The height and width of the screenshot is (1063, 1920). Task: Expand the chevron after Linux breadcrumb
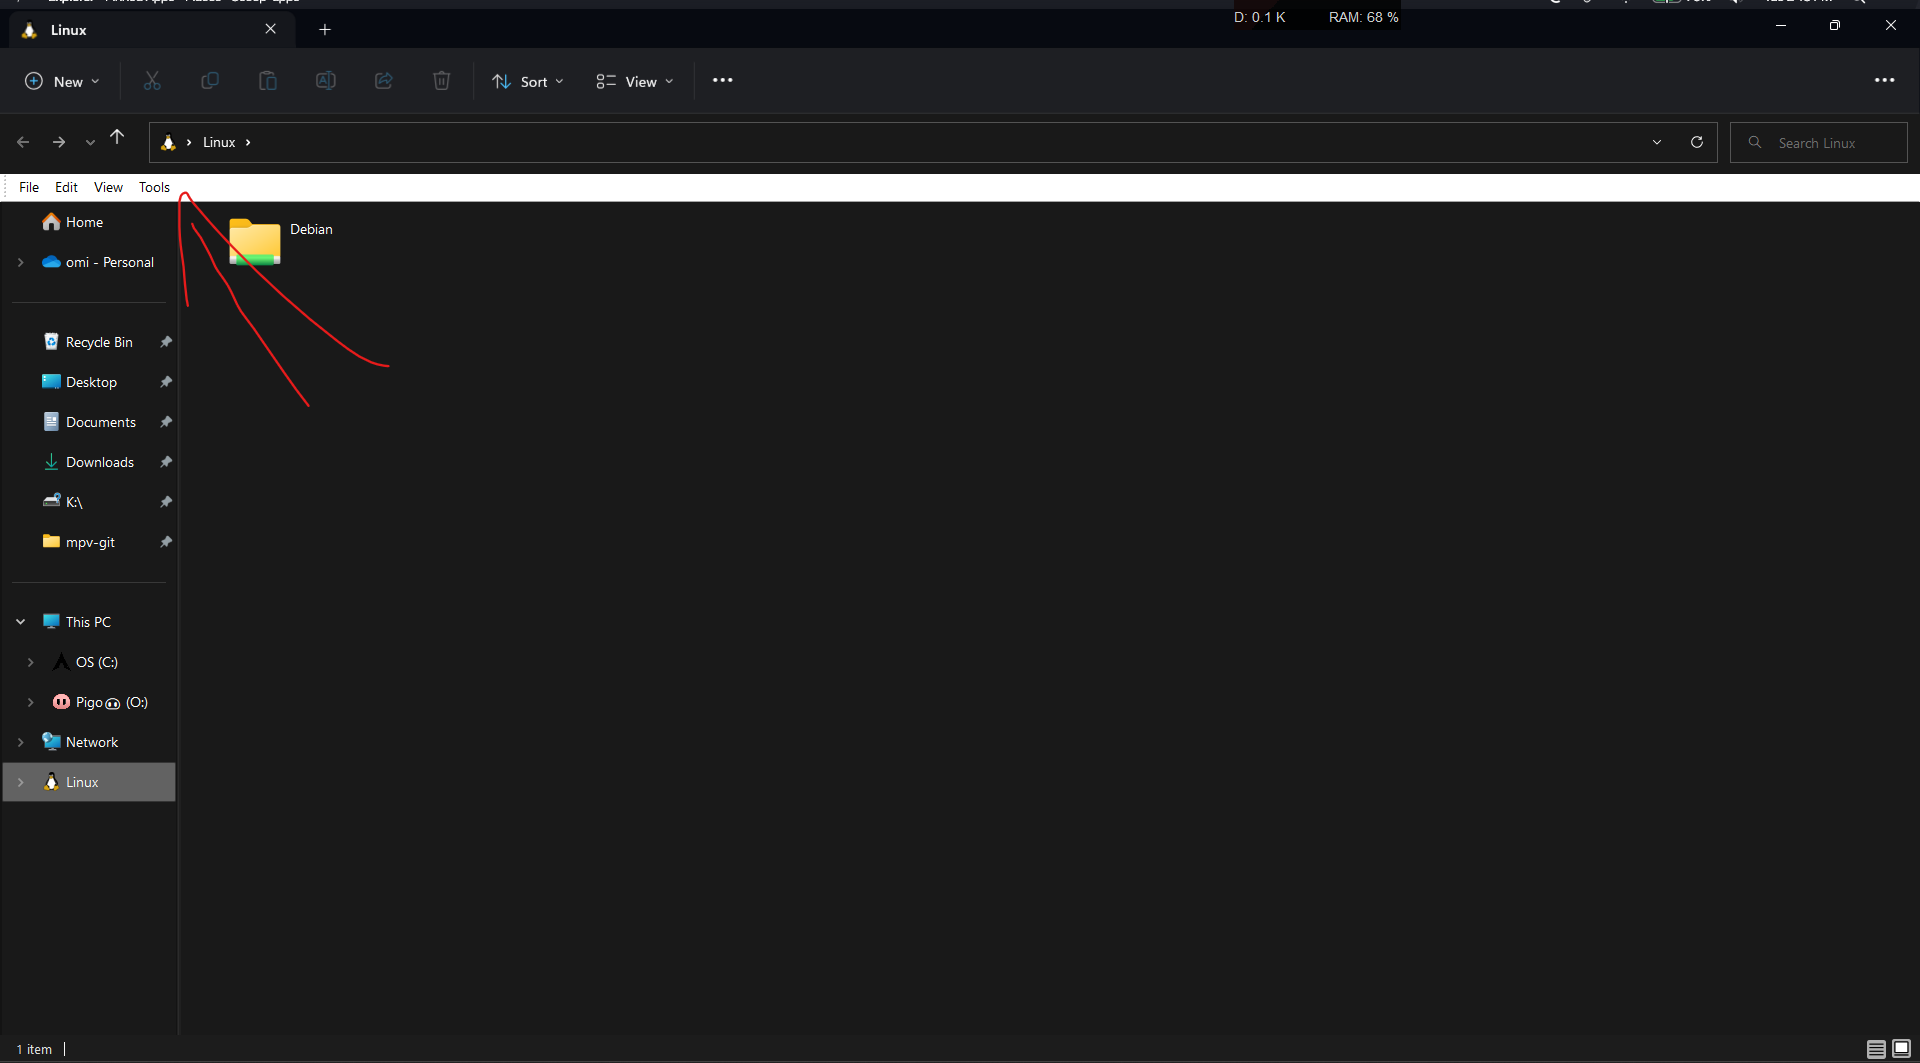click(x=248, y=142)
